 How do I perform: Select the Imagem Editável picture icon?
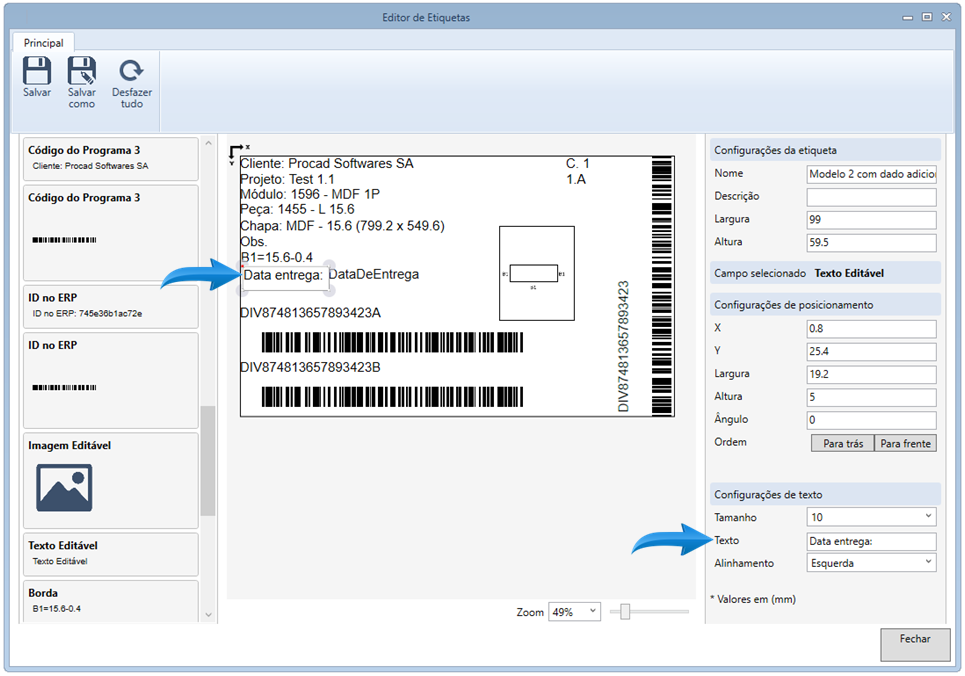click(x=64, y=487)
